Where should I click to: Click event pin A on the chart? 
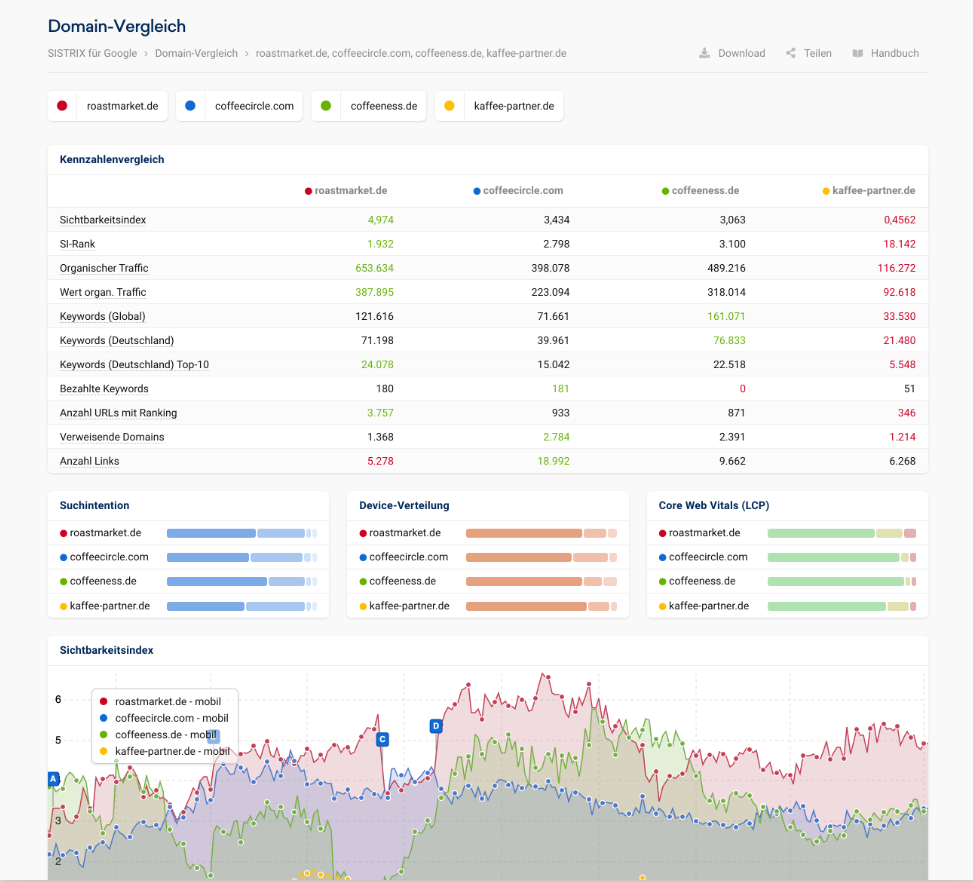(x=54, y=778)
